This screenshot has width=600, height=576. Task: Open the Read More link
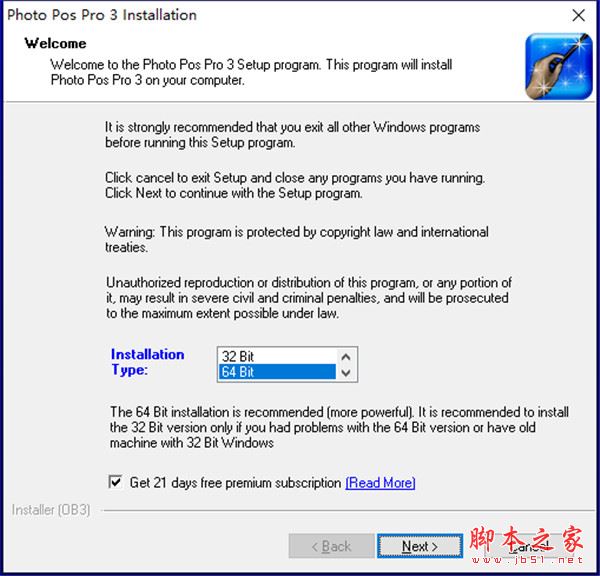[x=380, y=483]
